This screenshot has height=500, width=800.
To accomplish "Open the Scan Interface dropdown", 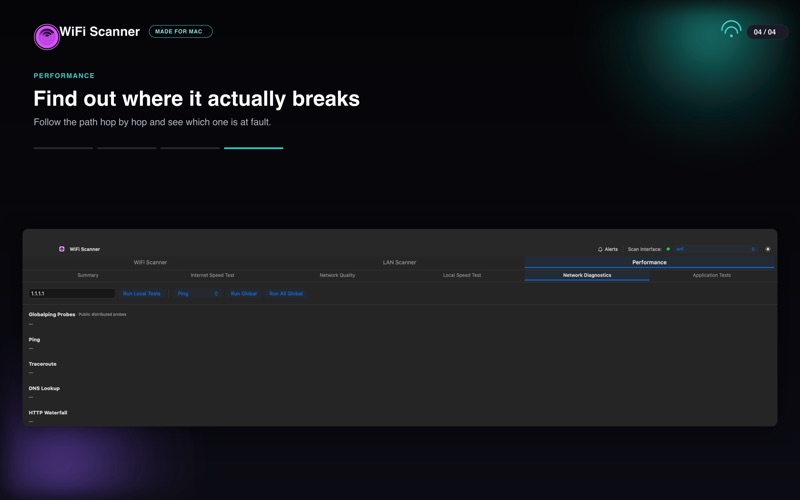I will pyautogui.click(x=715, y=249).
